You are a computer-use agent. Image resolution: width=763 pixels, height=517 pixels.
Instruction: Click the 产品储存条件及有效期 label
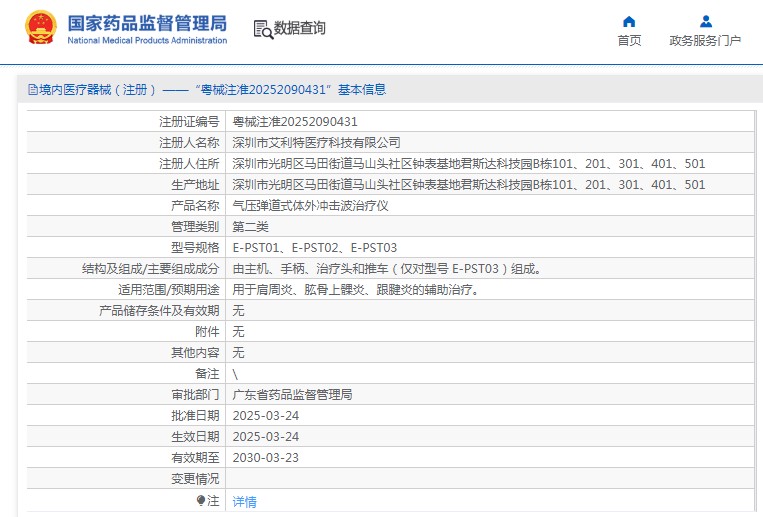pos(159,311)
